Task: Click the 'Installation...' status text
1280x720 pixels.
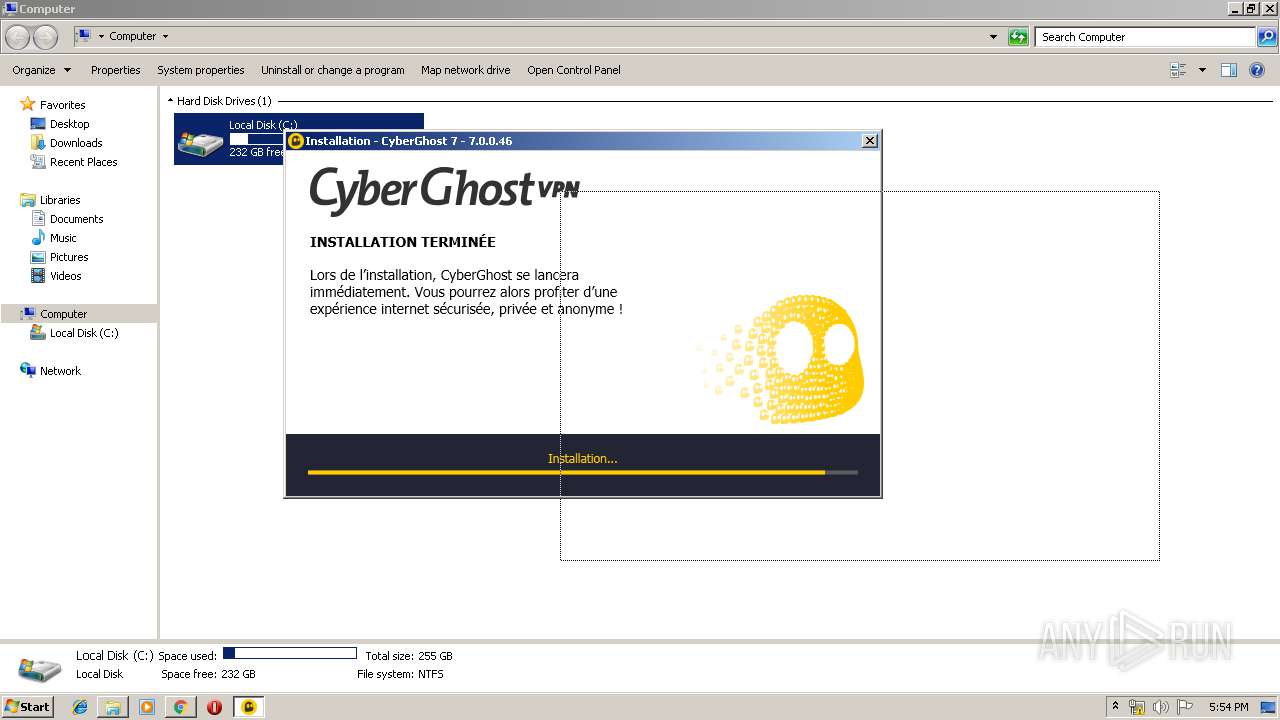Action: 583,459
